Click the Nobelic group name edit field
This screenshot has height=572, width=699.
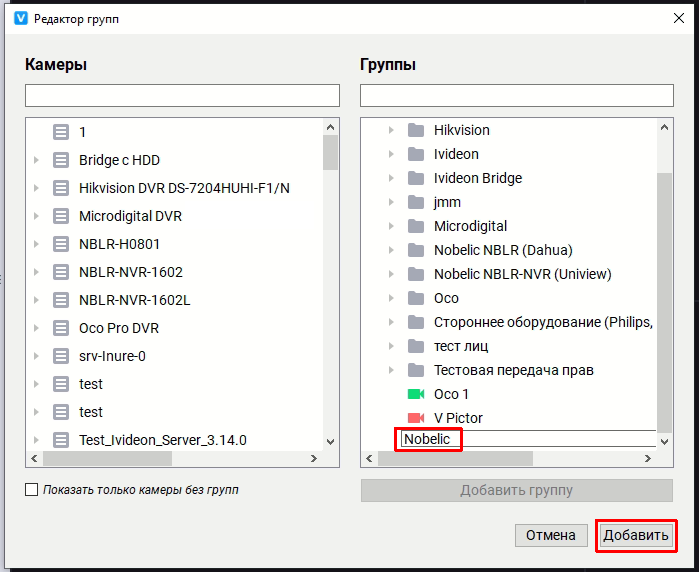(529, 439)
